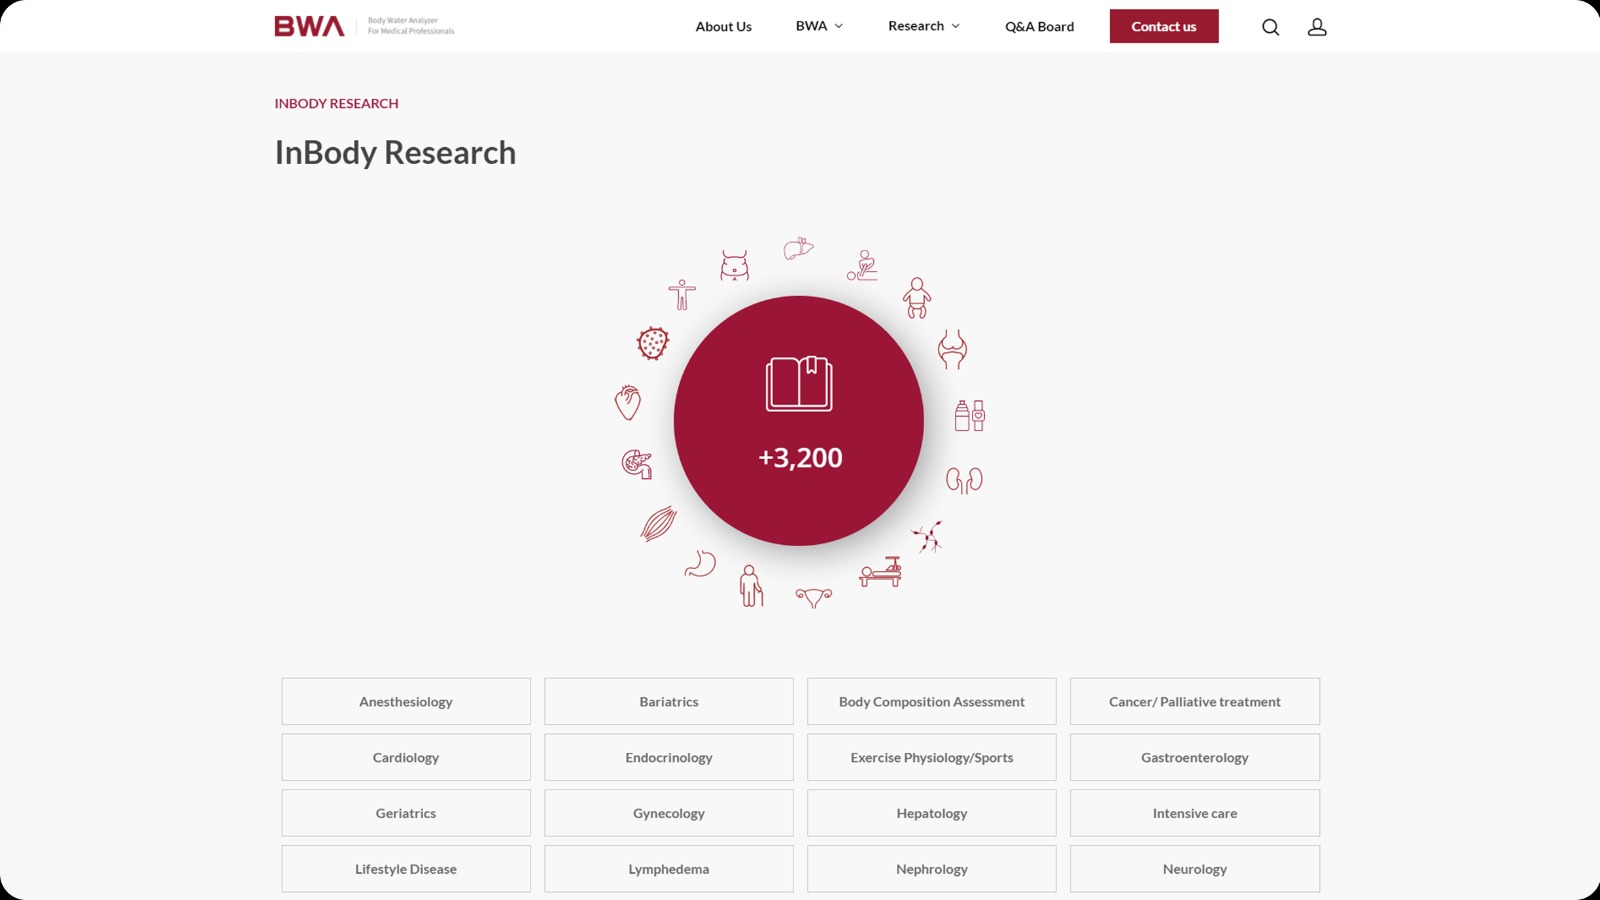Open the Neurology category
The image size is (1600, 900).
1195,870
